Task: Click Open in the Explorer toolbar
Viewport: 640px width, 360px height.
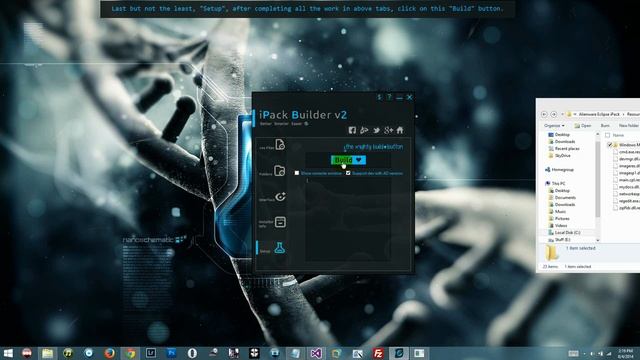Action: click(x=583, y=125)
